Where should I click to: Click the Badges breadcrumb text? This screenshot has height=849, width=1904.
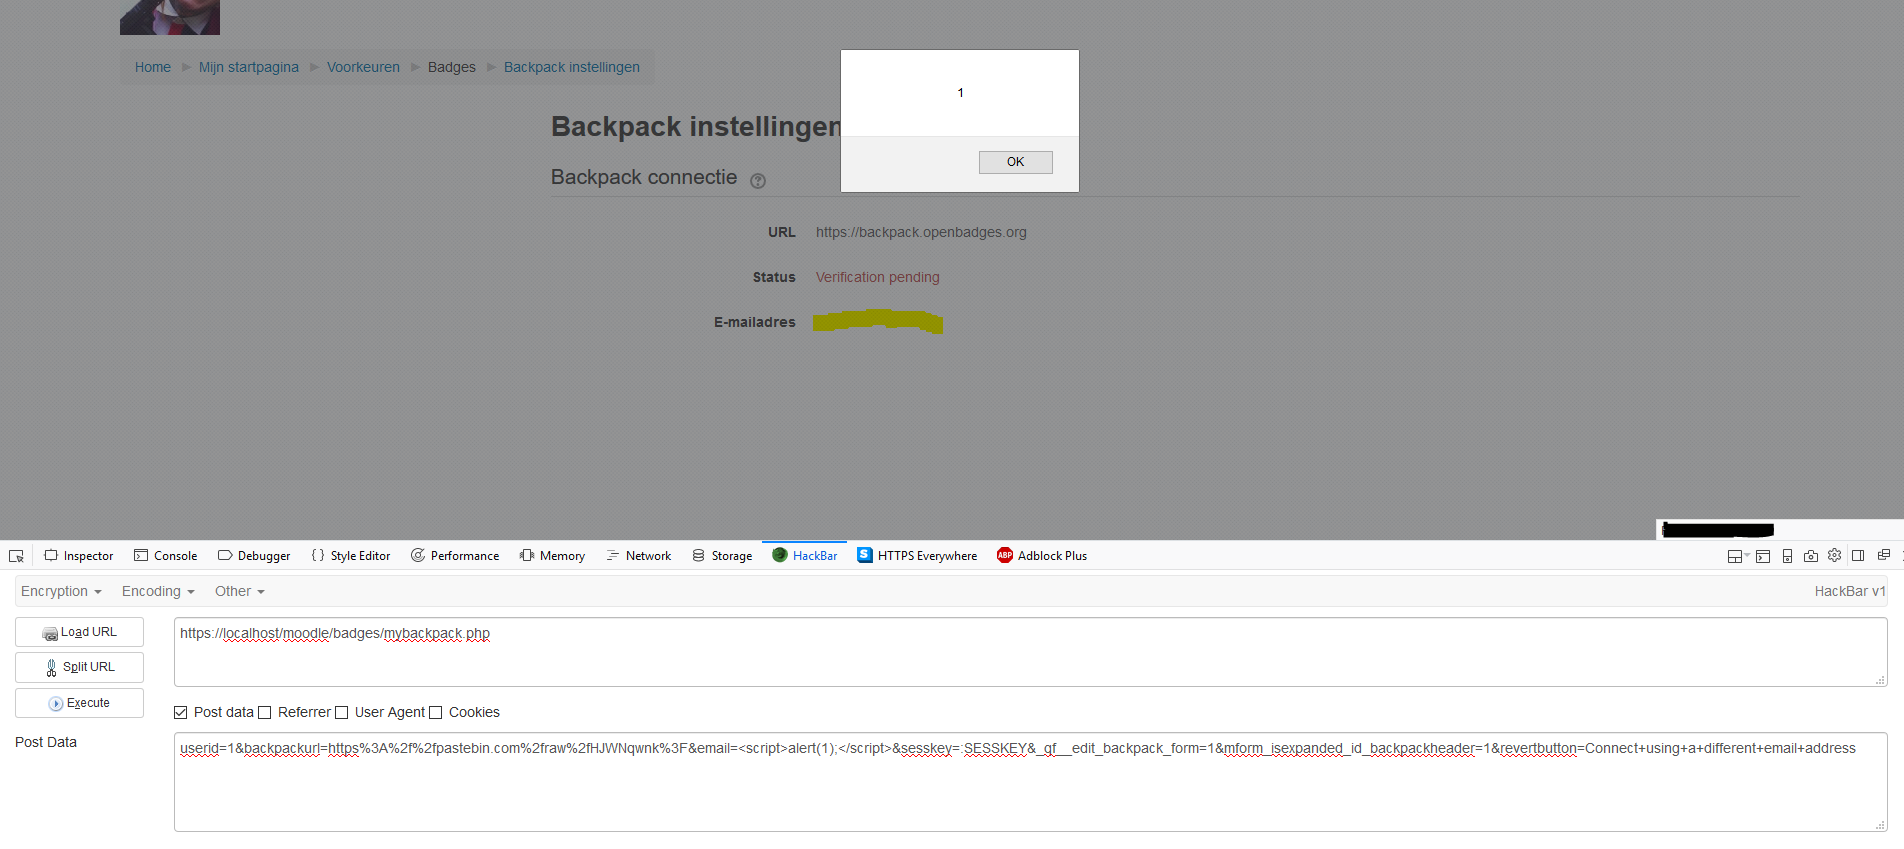point(452,67)
